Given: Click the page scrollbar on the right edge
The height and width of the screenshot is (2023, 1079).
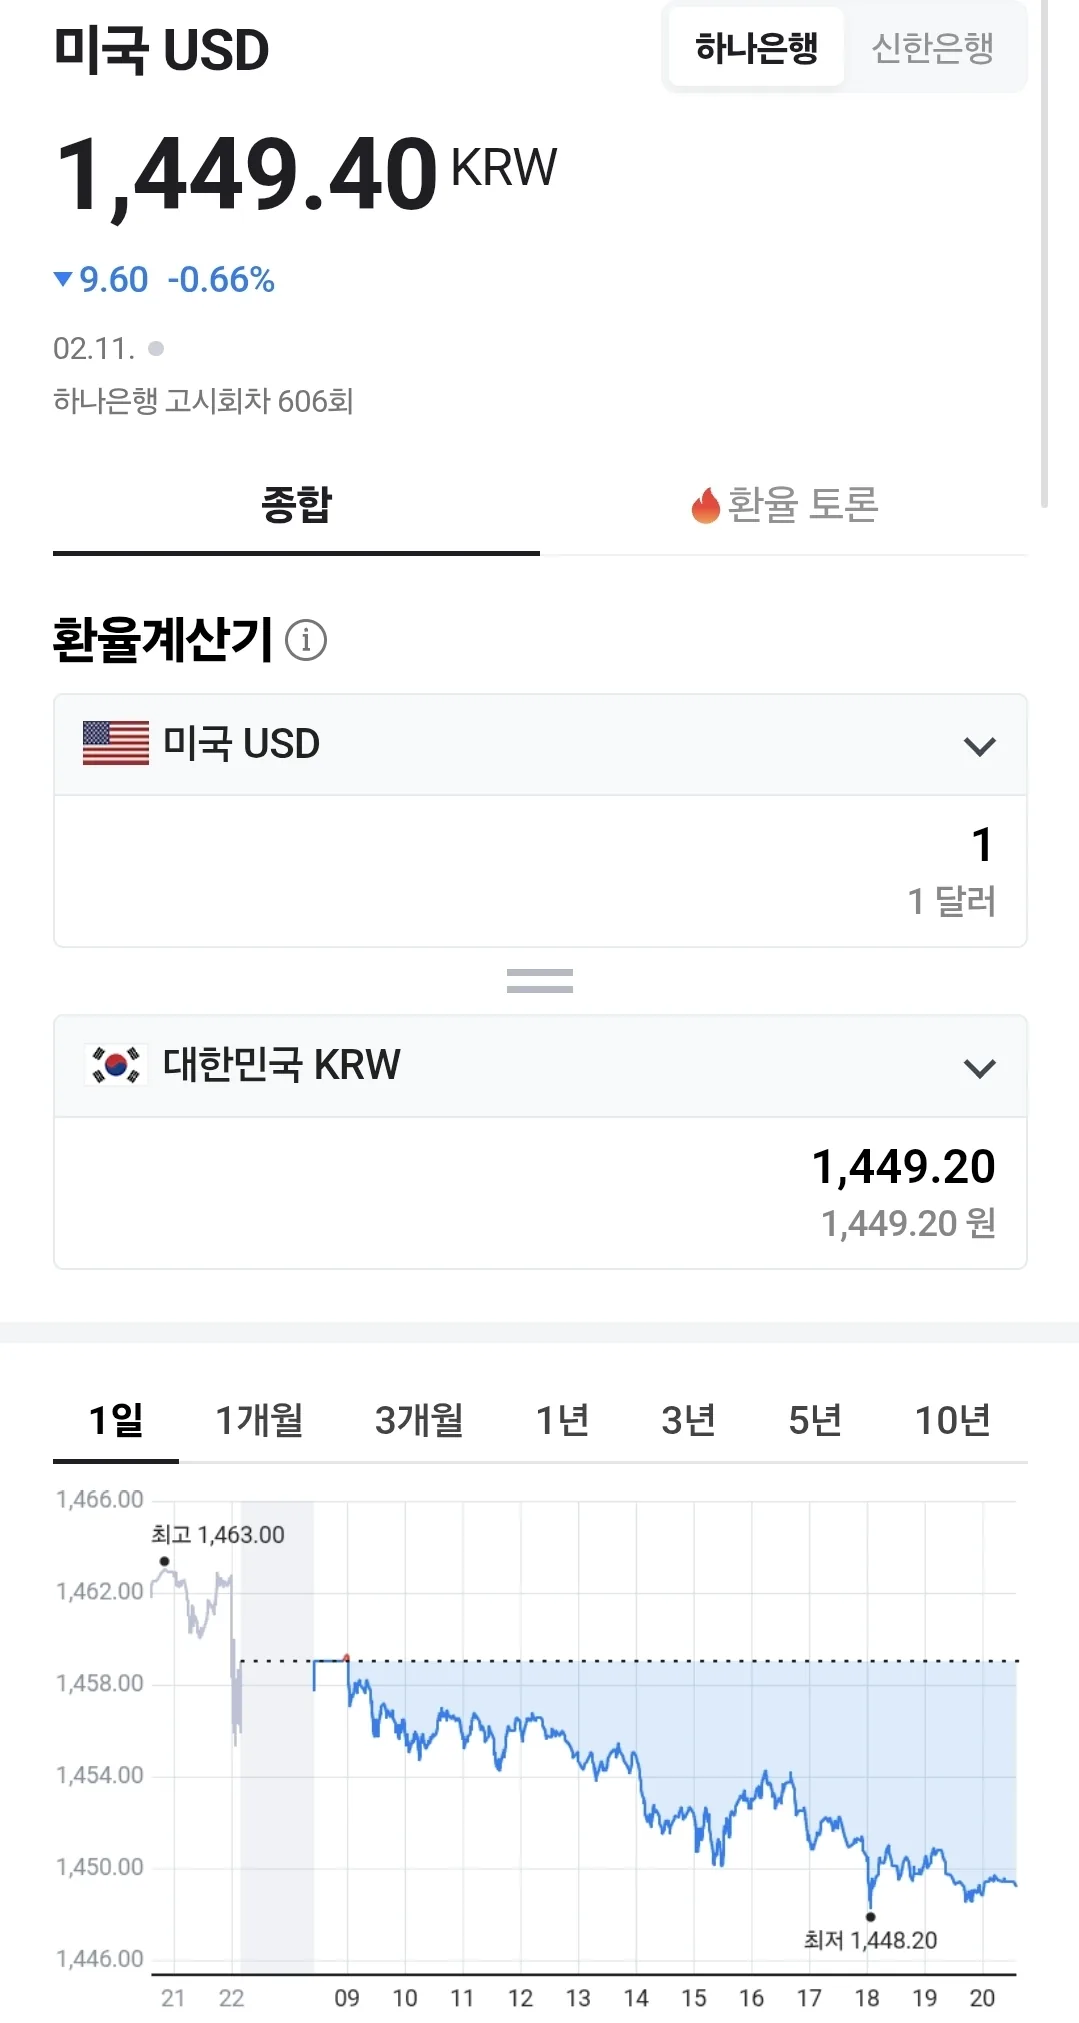Looking at the screenshot, I should pos(1044,255).
